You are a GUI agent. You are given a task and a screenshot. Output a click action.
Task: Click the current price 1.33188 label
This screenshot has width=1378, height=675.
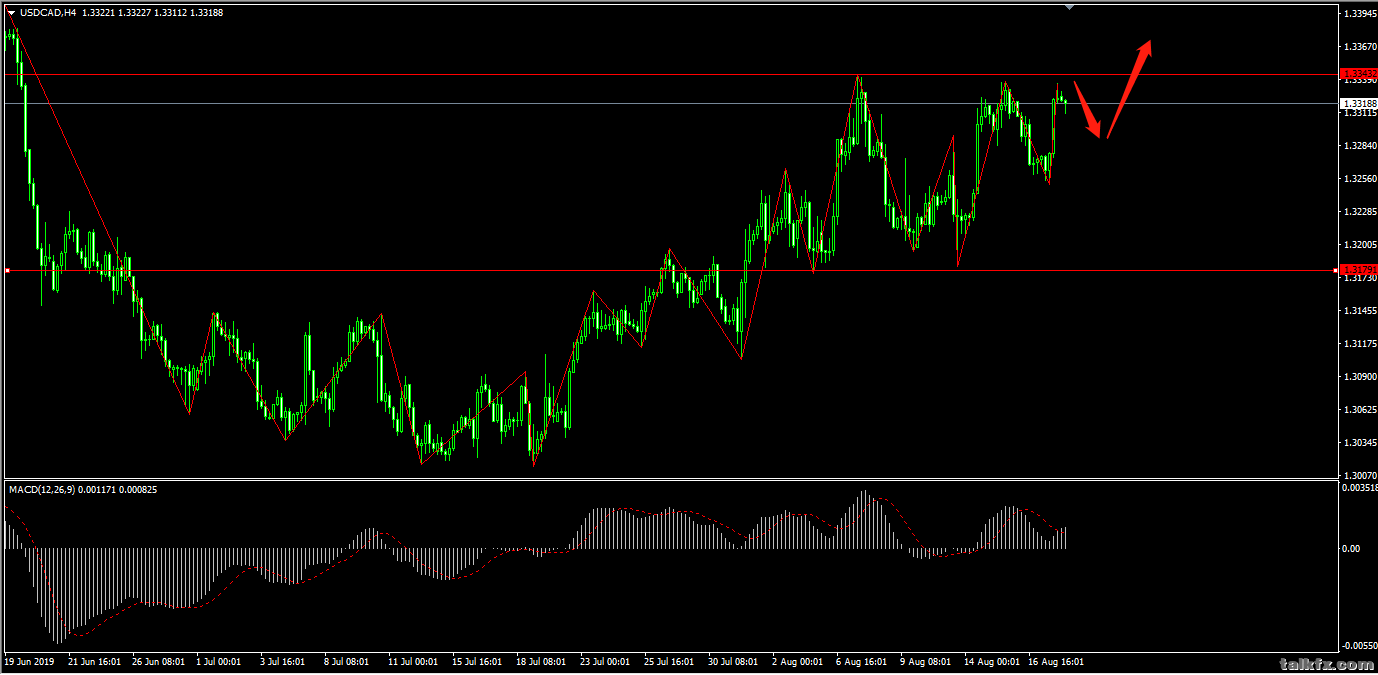(1357, 103)
